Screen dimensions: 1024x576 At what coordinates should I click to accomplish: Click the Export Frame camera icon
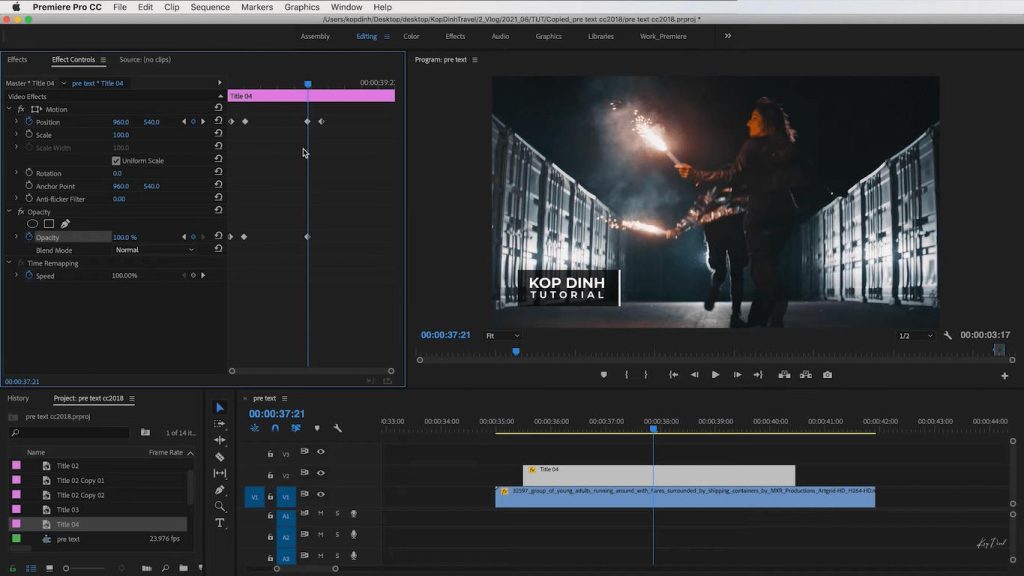[x=827, y=375]
